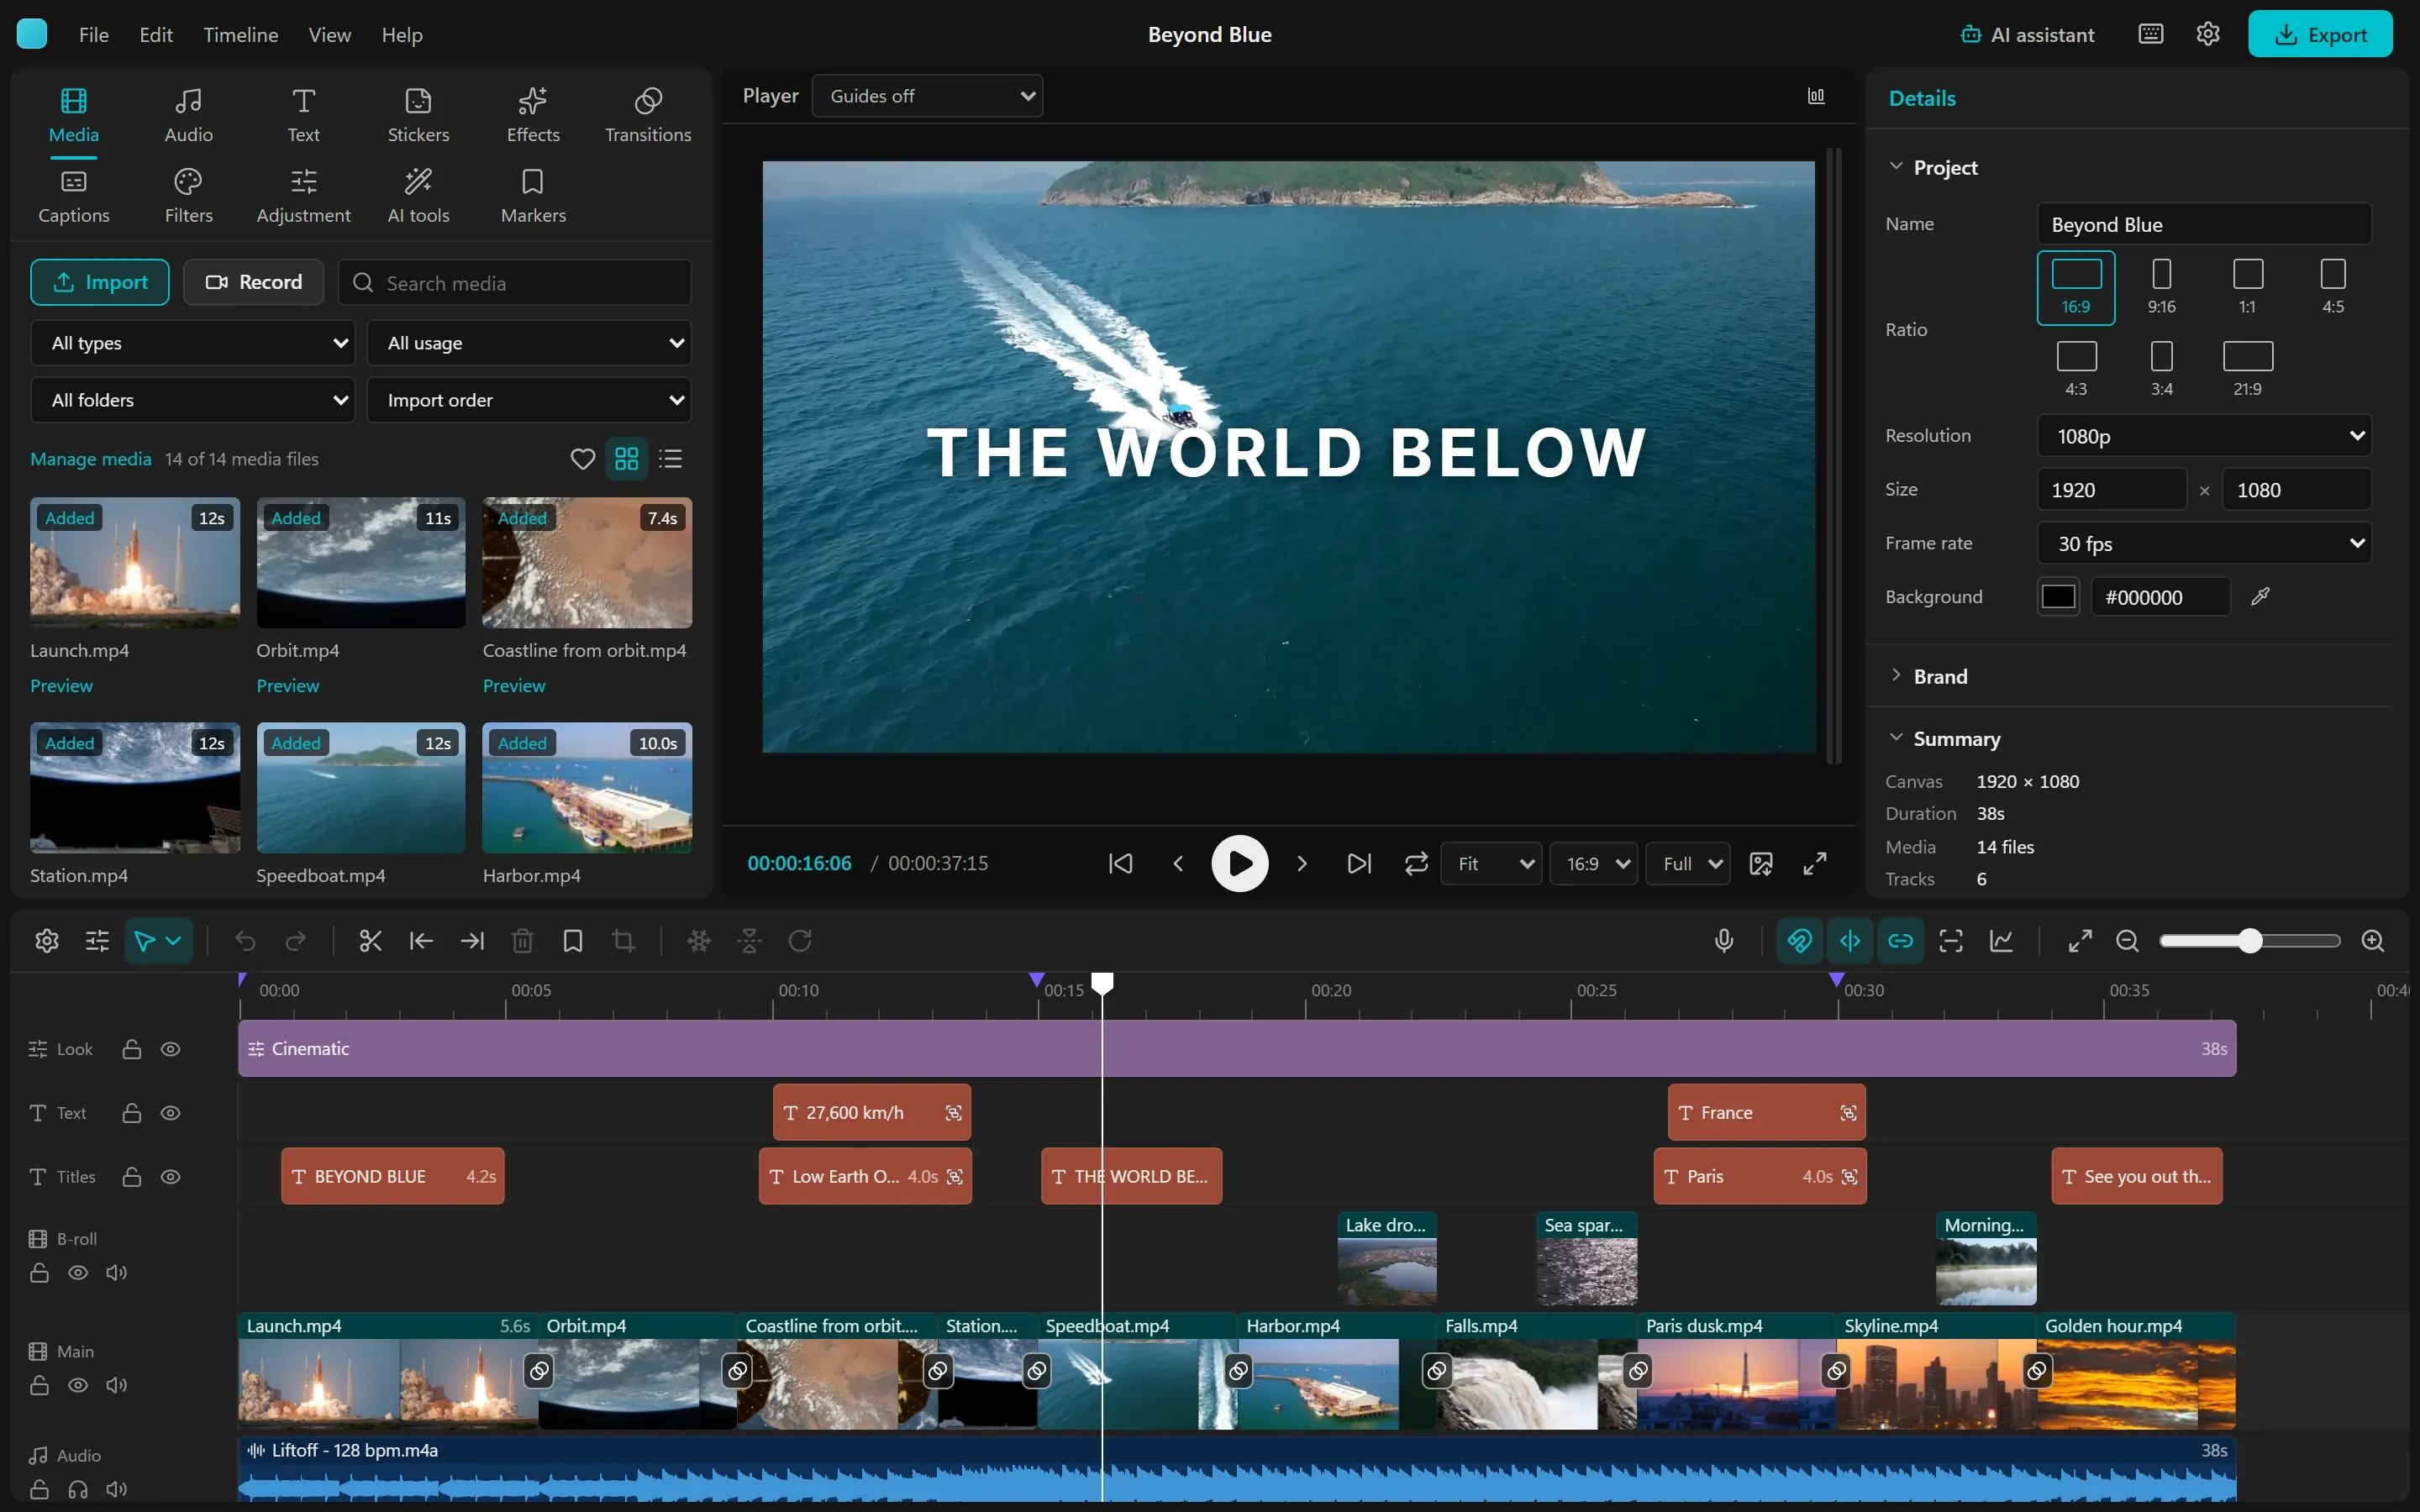Image resolution: width=2420 pixels, height=1512 pixels.
Task: Click the Import button
Action: coord(100,282)
